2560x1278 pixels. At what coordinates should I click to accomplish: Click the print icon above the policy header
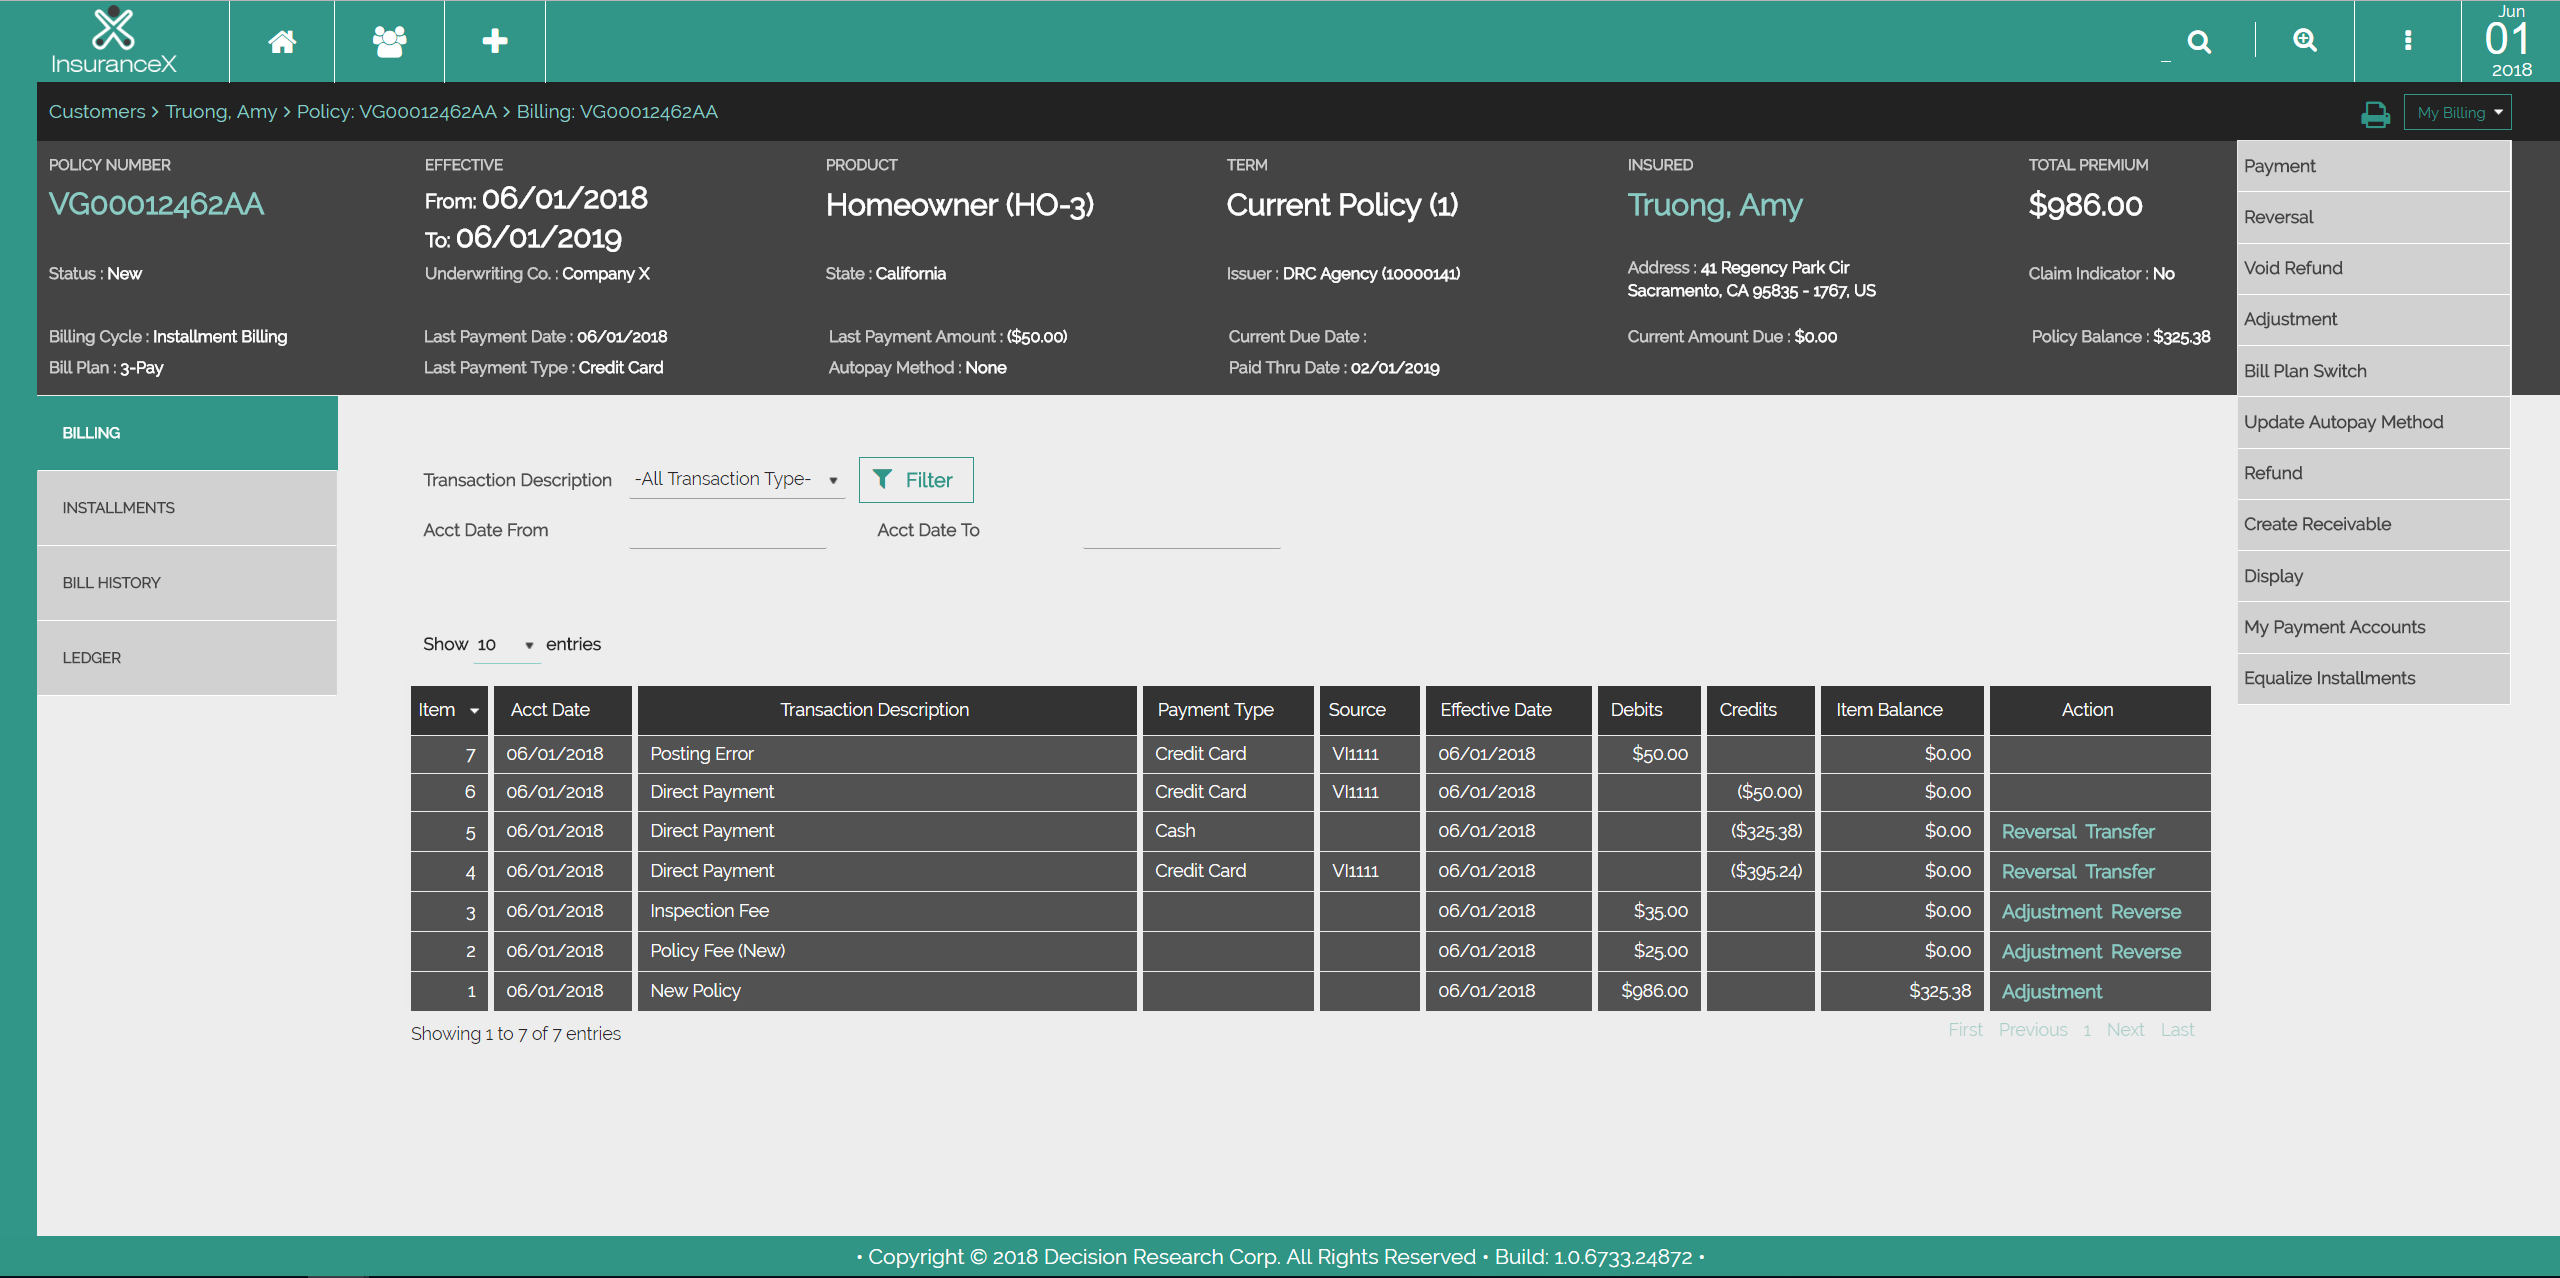click(2375, 113)
